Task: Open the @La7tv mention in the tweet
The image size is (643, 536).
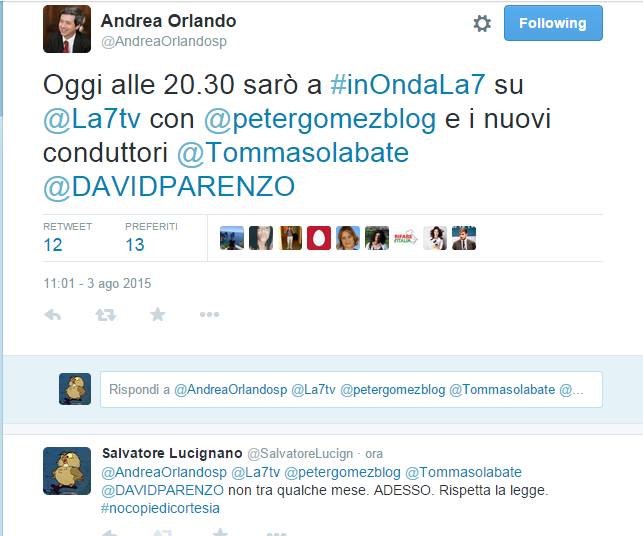Action: tap(92, 119)
